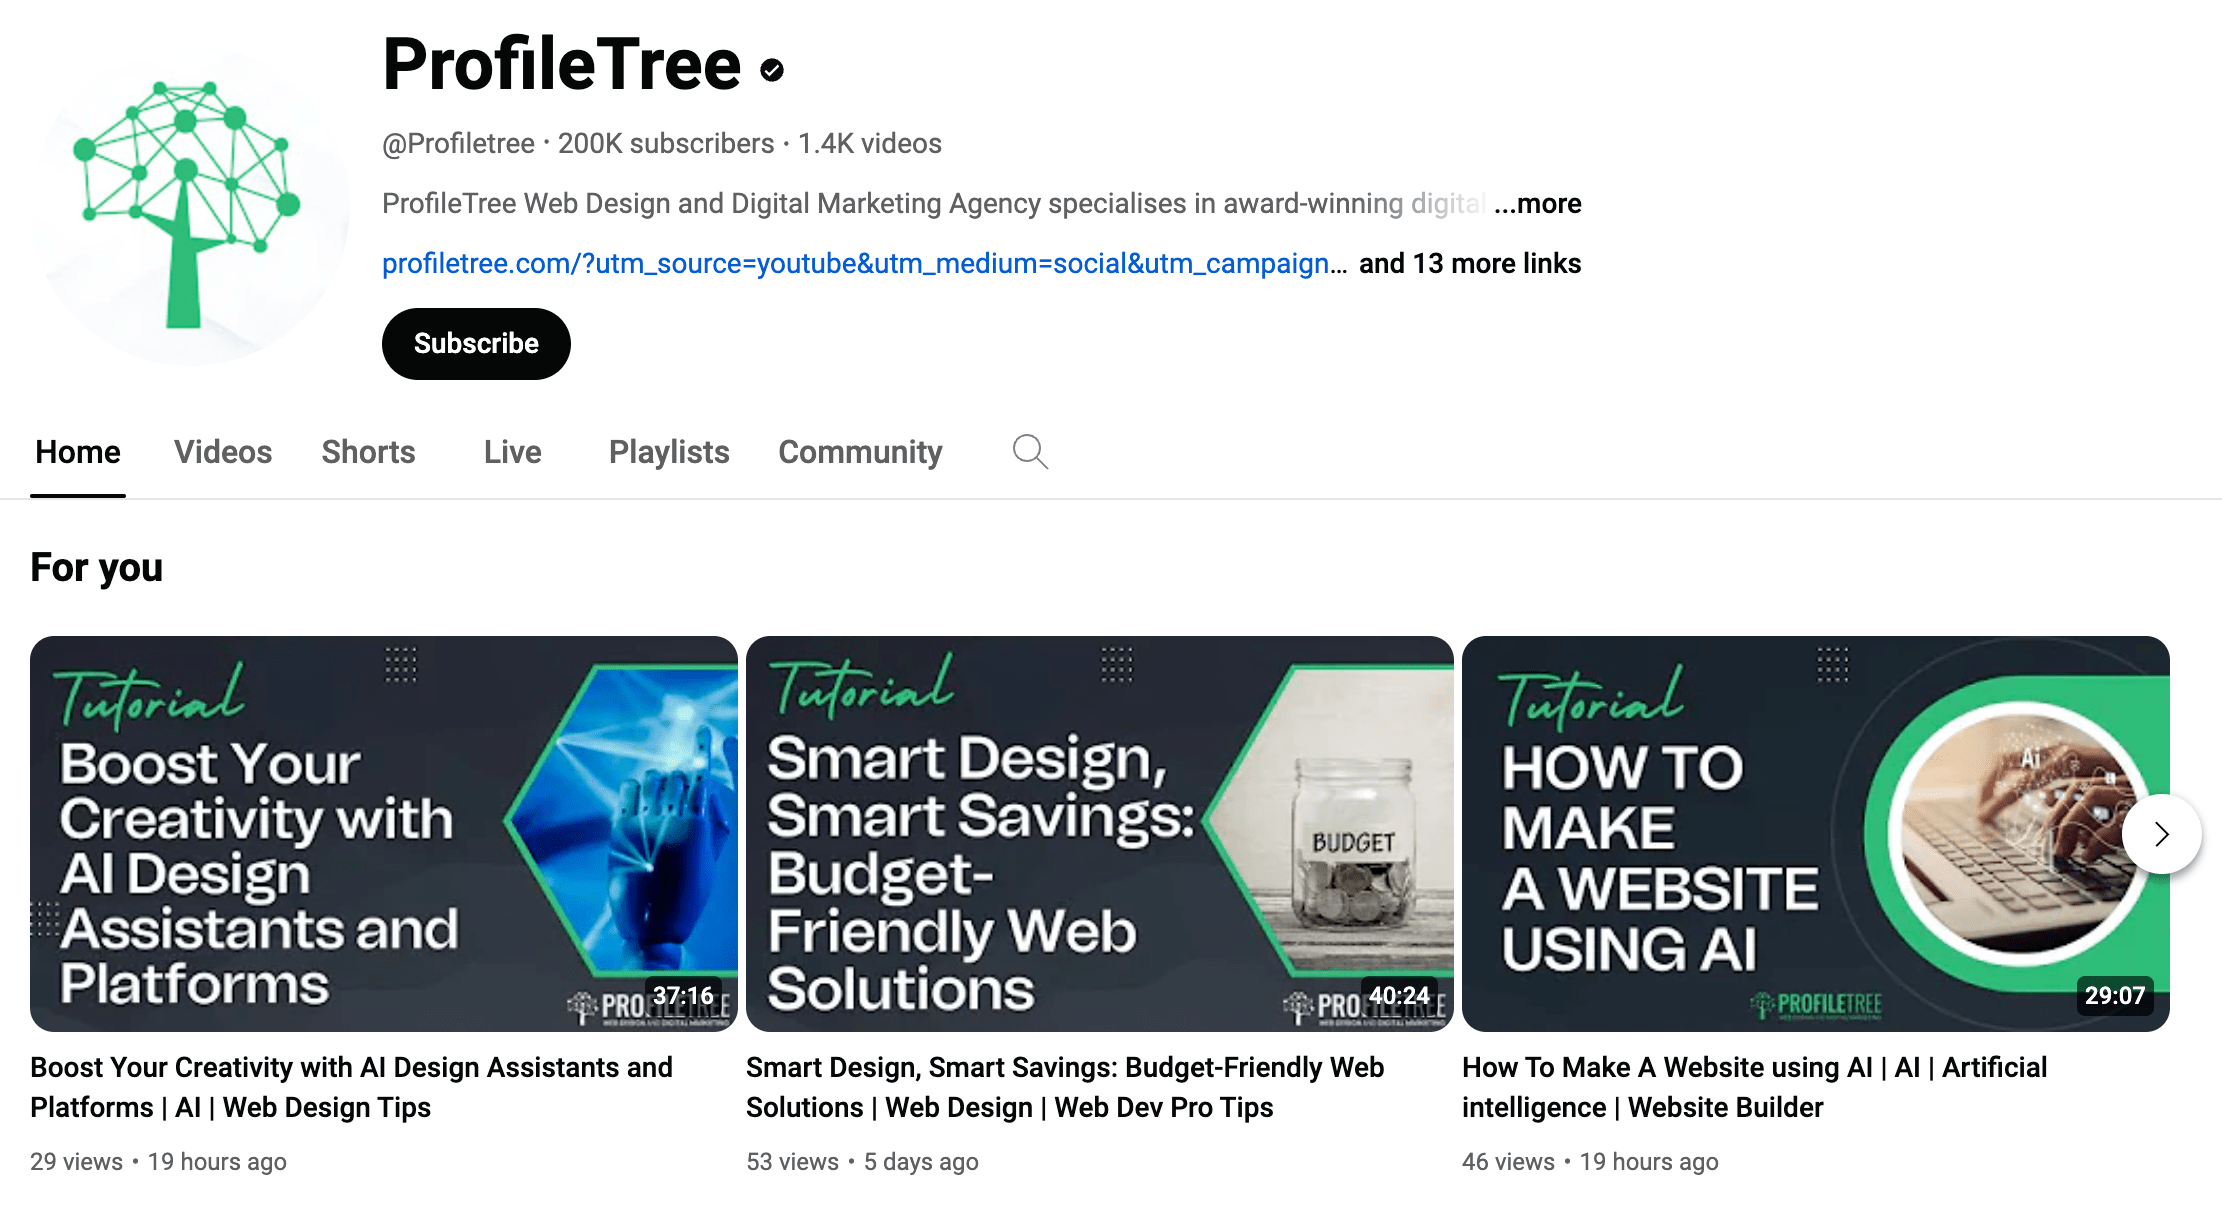2222x1226 pixels.
Task: Switch to the Videos tab
Action: click(x=223, y=452)
